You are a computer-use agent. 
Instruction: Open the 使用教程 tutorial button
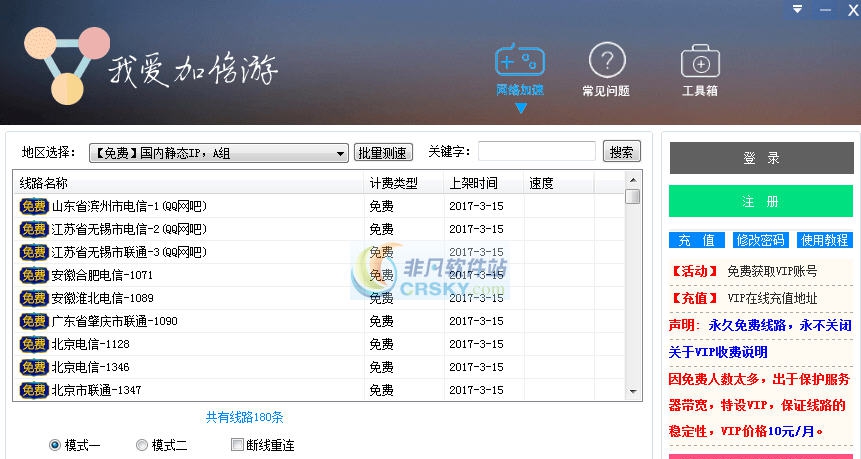pyautogui.click(x=824, y=240)
